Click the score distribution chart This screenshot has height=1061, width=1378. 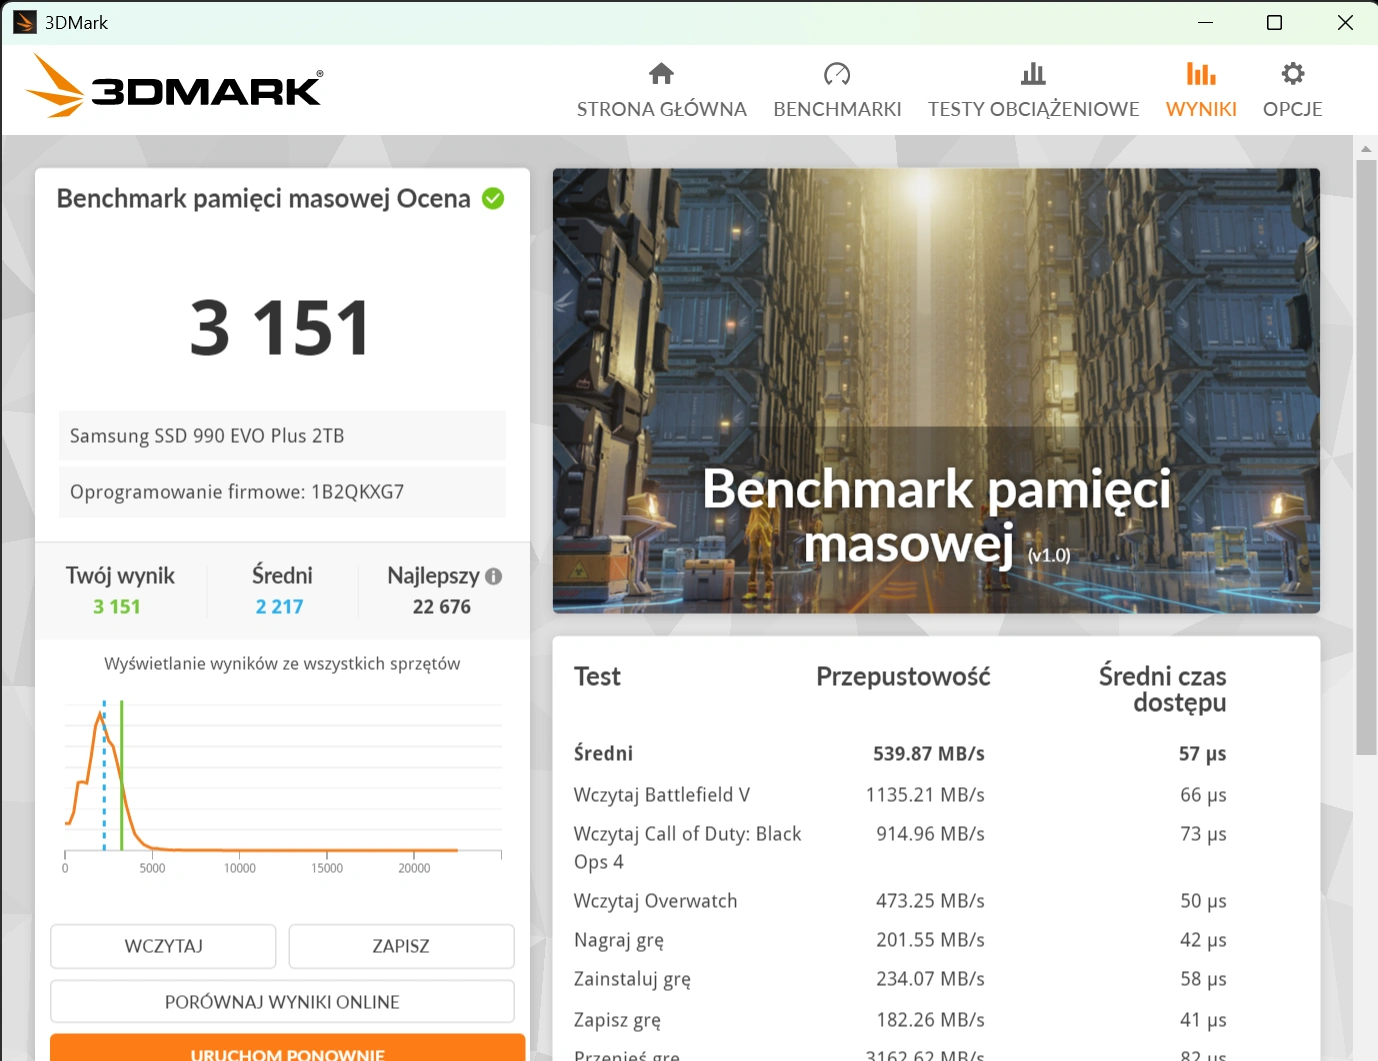click(x=283, y=785)
